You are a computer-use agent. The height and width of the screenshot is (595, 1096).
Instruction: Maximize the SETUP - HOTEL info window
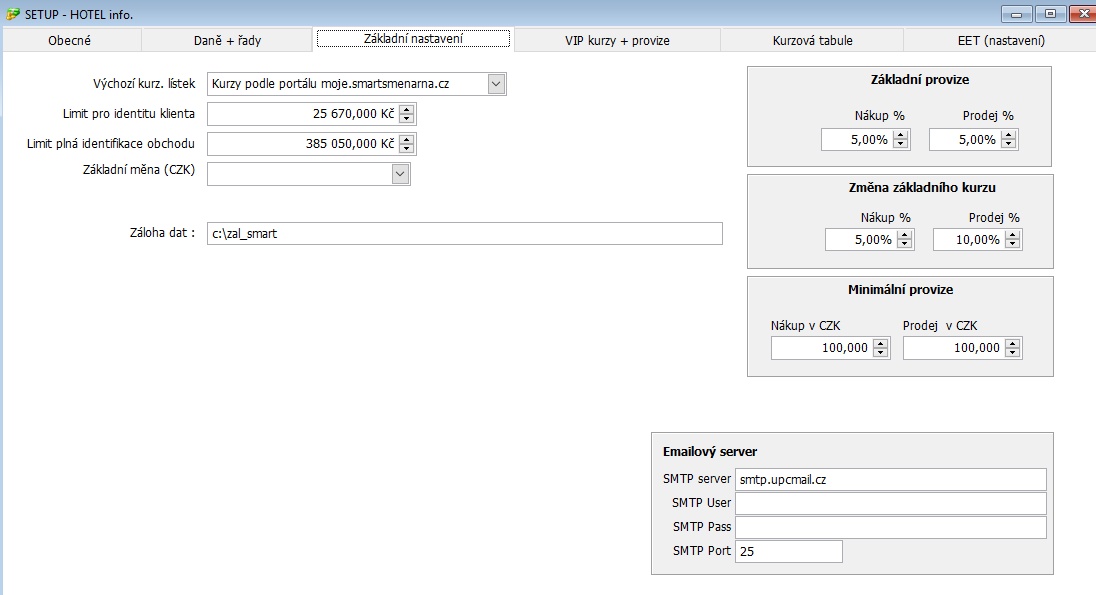(x=1050, y=14)
